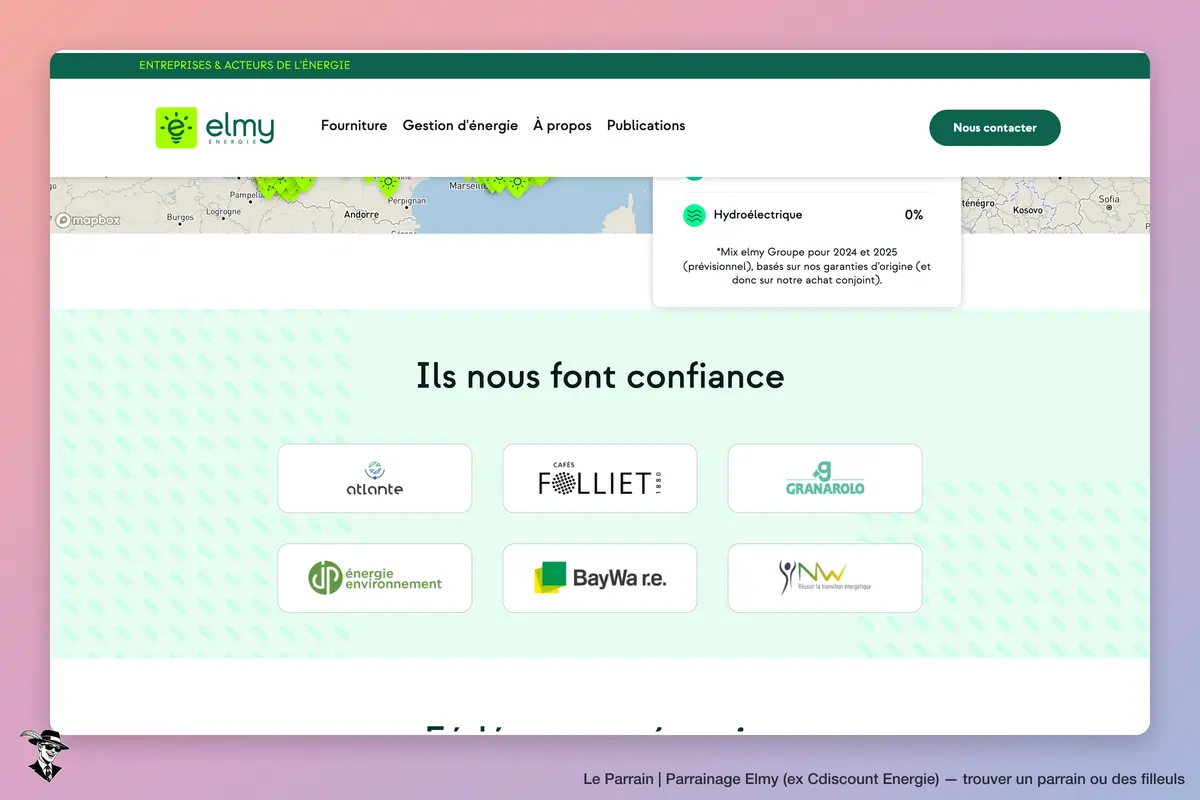Image resolution: width=1200 pixels, height=800 pixels.
Task: Click the green pin near Marseille
Action: (x=516, y=186)
